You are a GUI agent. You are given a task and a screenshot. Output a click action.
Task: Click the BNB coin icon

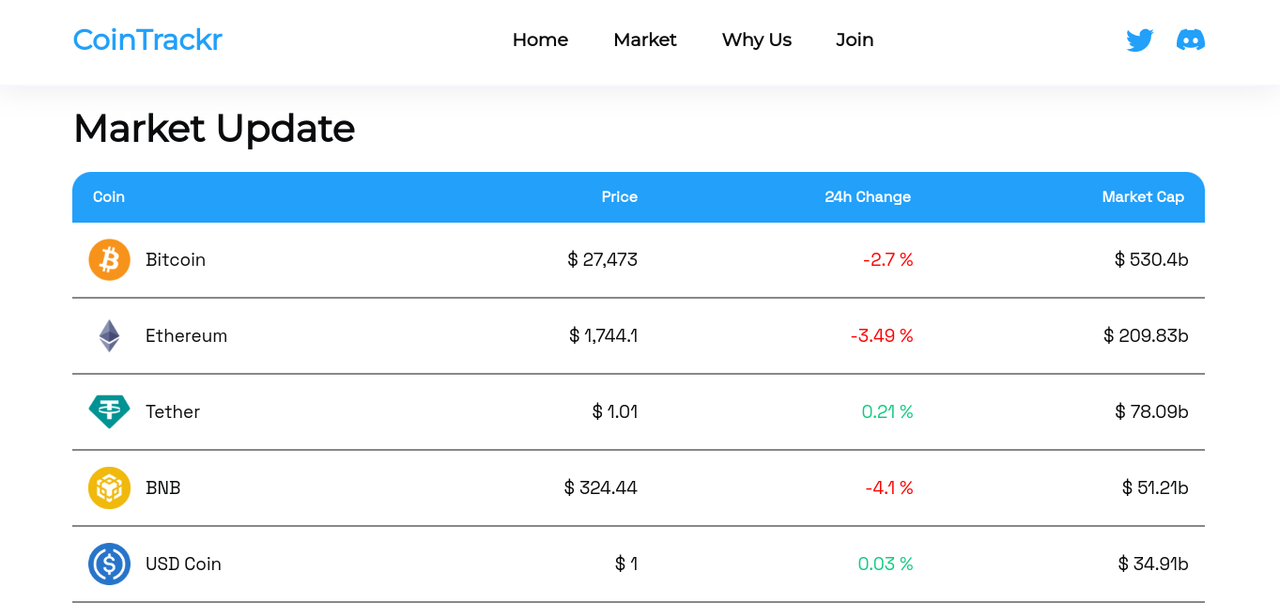[109, 488]
